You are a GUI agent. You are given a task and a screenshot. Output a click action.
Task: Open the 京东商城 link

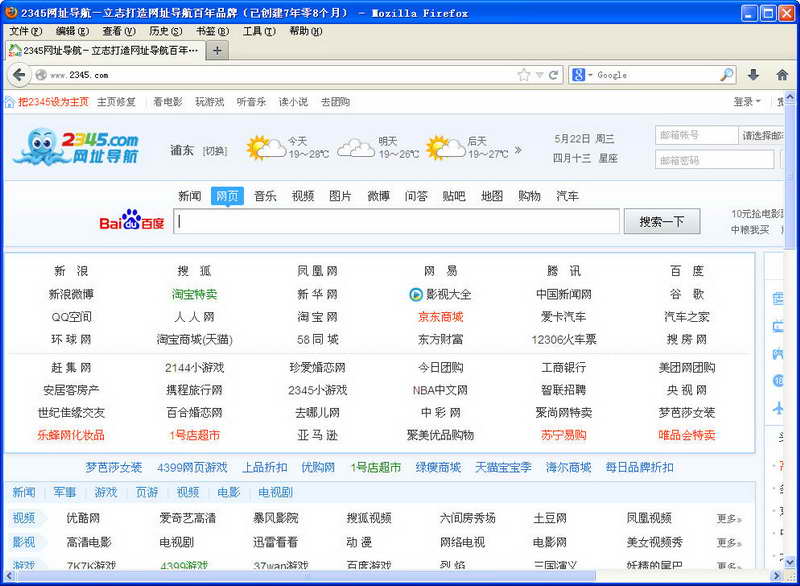coord(441,317)
